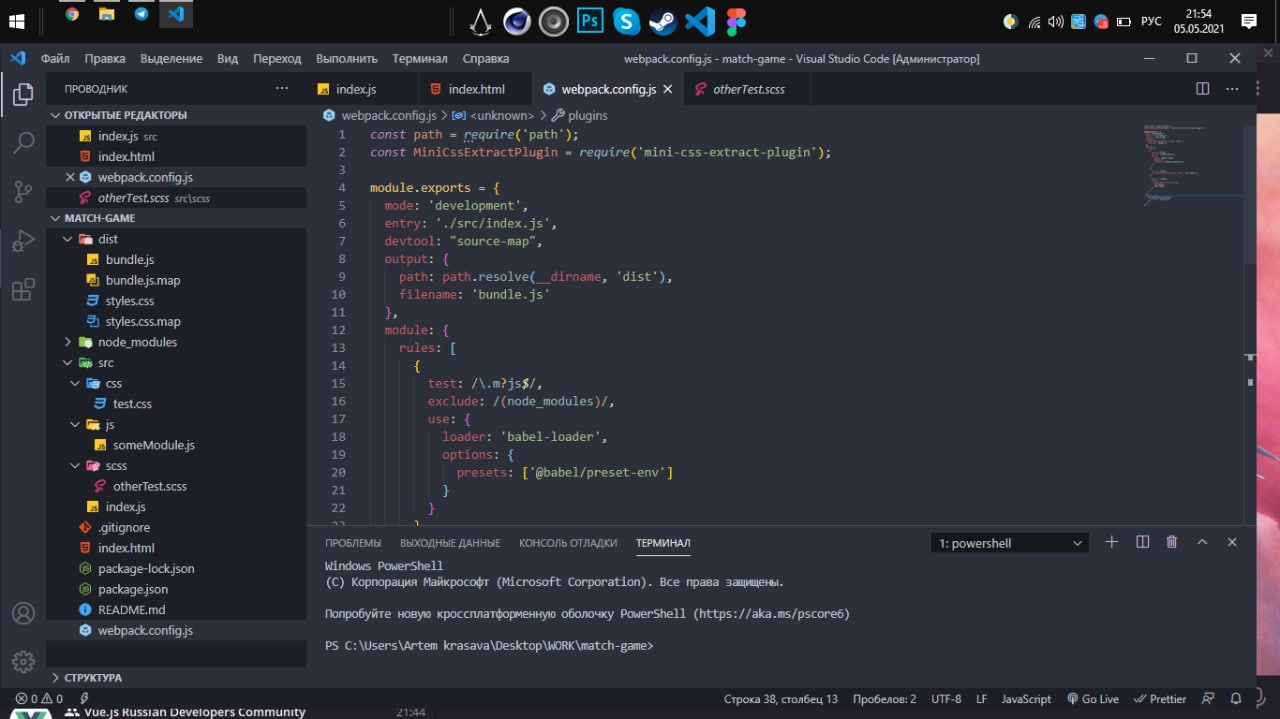Open the Extensions view

click(23, 290)
